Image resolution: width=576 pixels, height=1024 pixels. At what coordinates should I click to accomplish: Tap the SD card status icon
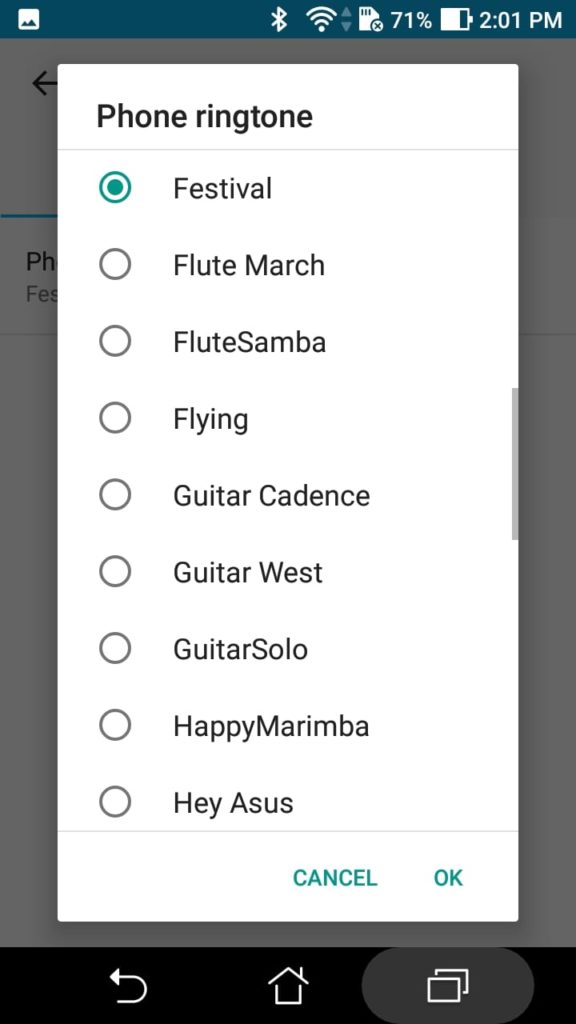click(x=370, y=20)
